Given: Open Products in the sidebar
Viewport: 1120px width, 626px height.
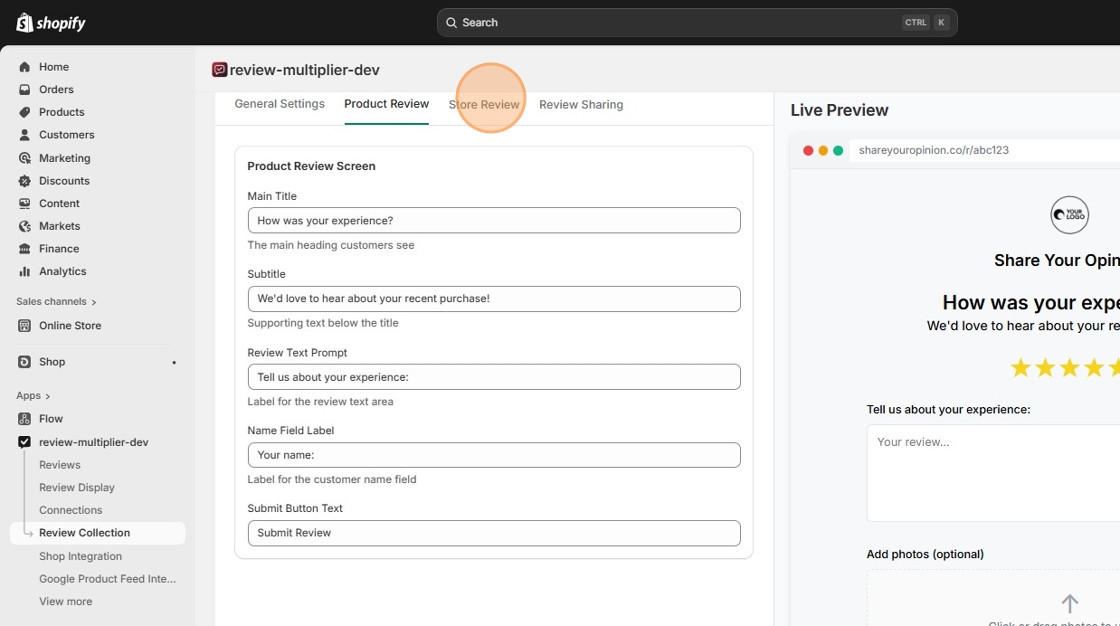Looking at the screenshot, I should [x=61, y=112].
